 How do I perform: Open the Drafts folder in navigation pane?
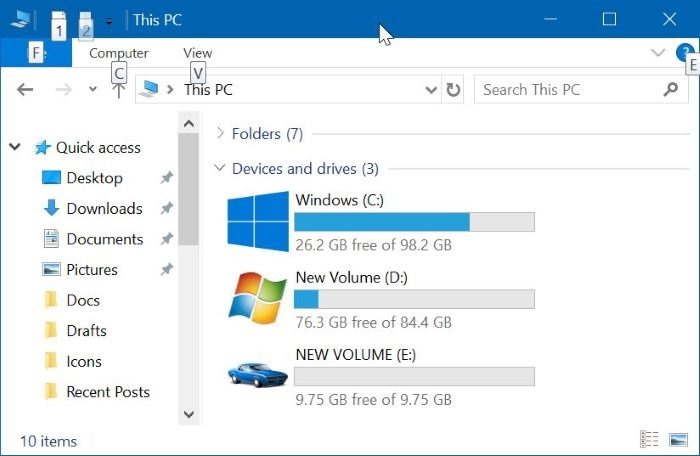tap(87, 330)
